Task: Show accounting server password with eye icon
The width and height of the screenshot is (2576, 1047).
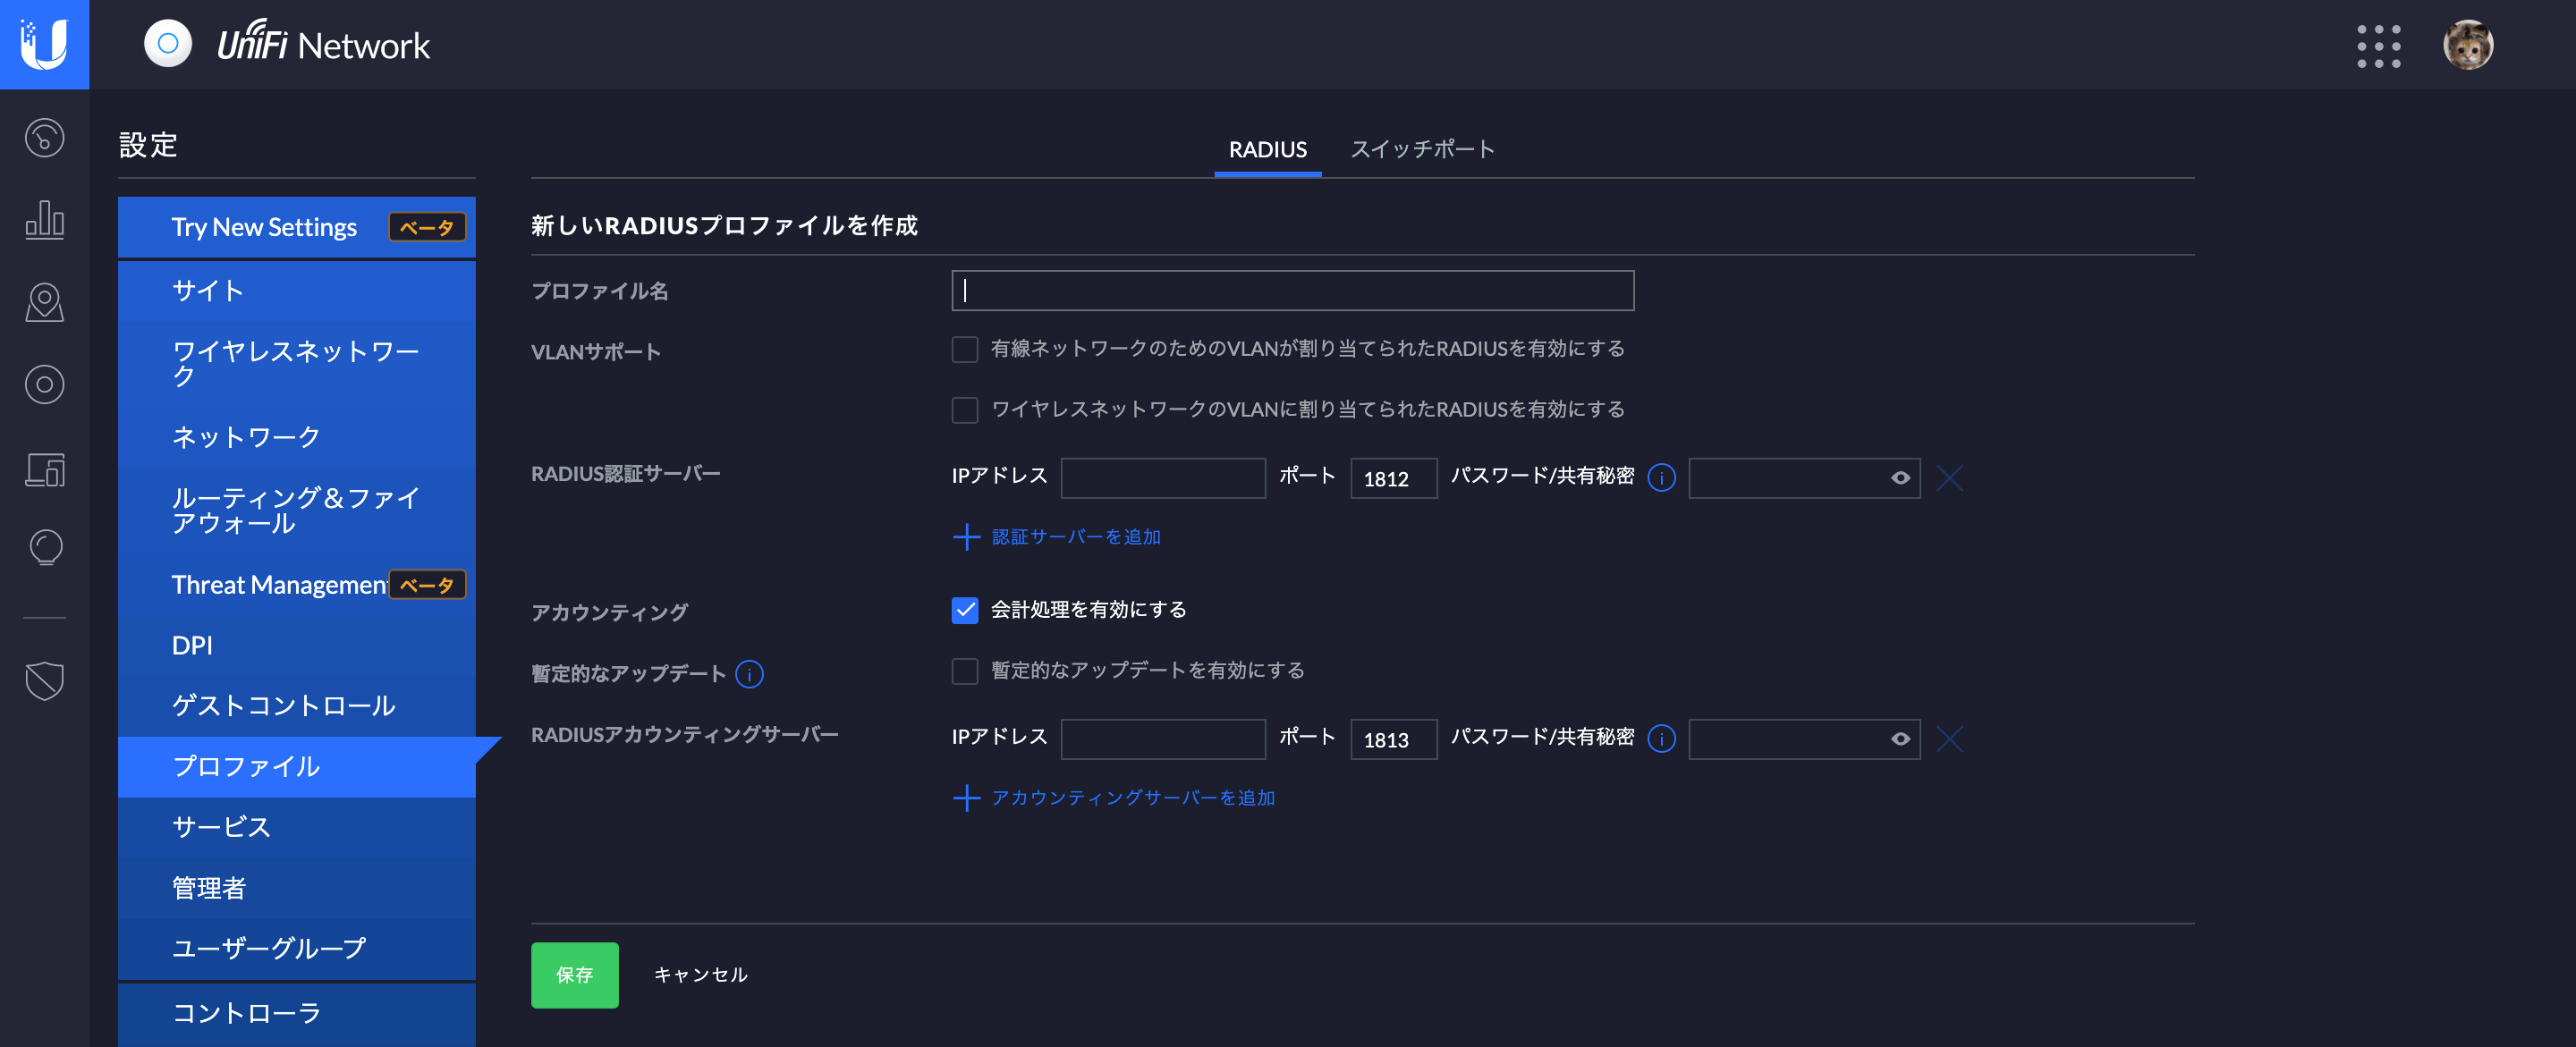Action: (1900, 739)
